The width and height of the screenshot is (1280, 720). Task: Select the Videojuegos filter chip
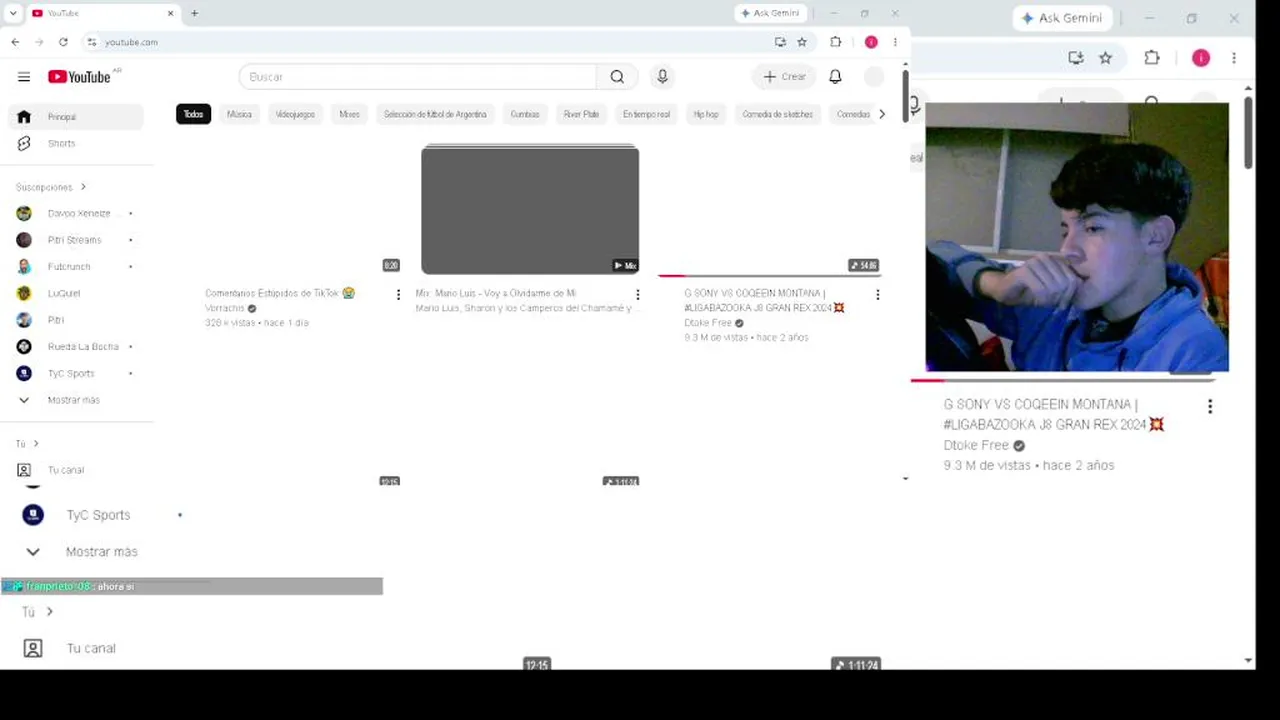click(295, 114)
